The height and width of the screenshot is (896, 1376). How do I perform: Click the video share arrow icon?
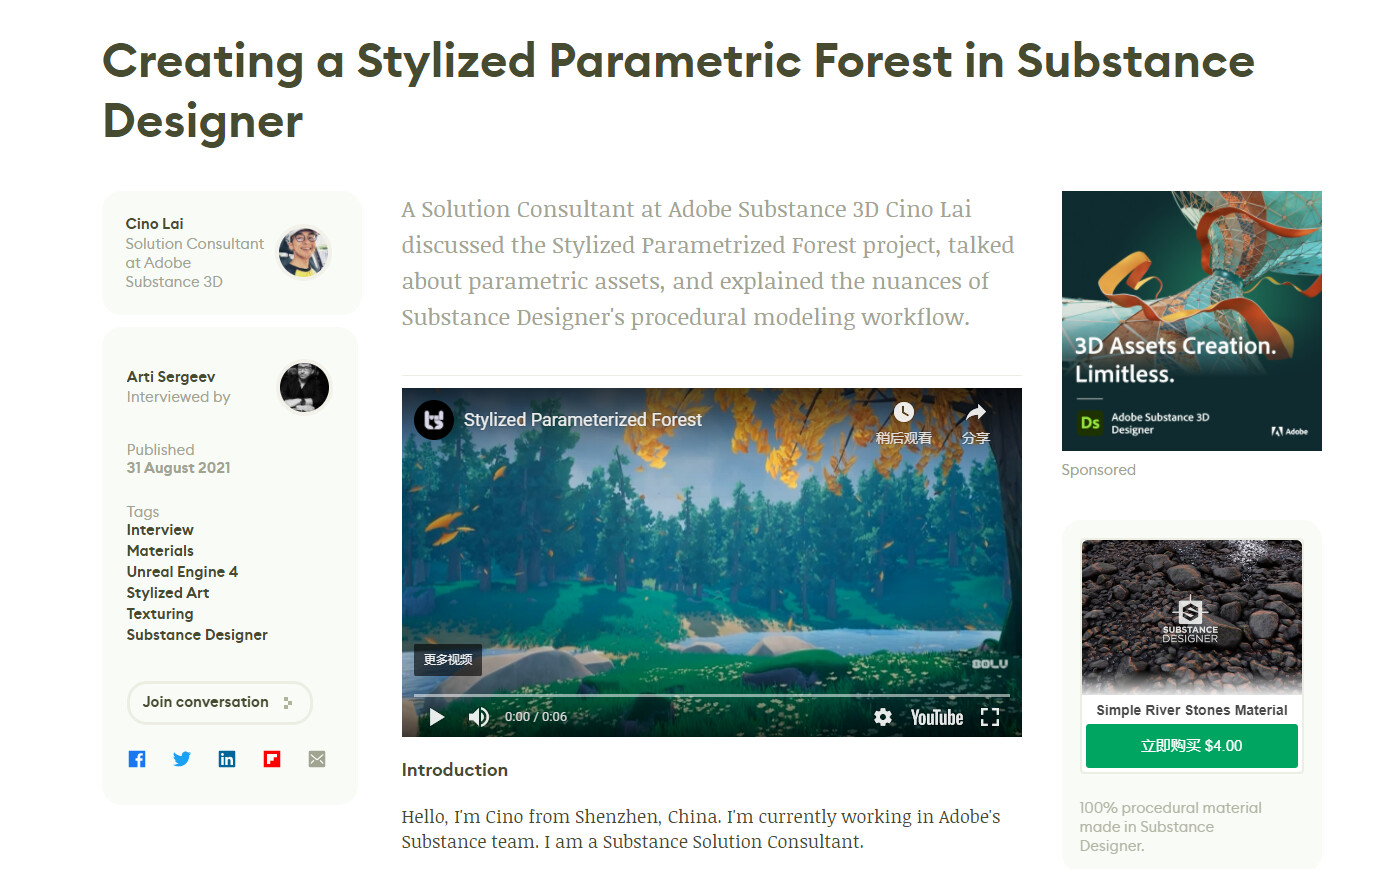[x=976, y=413]
